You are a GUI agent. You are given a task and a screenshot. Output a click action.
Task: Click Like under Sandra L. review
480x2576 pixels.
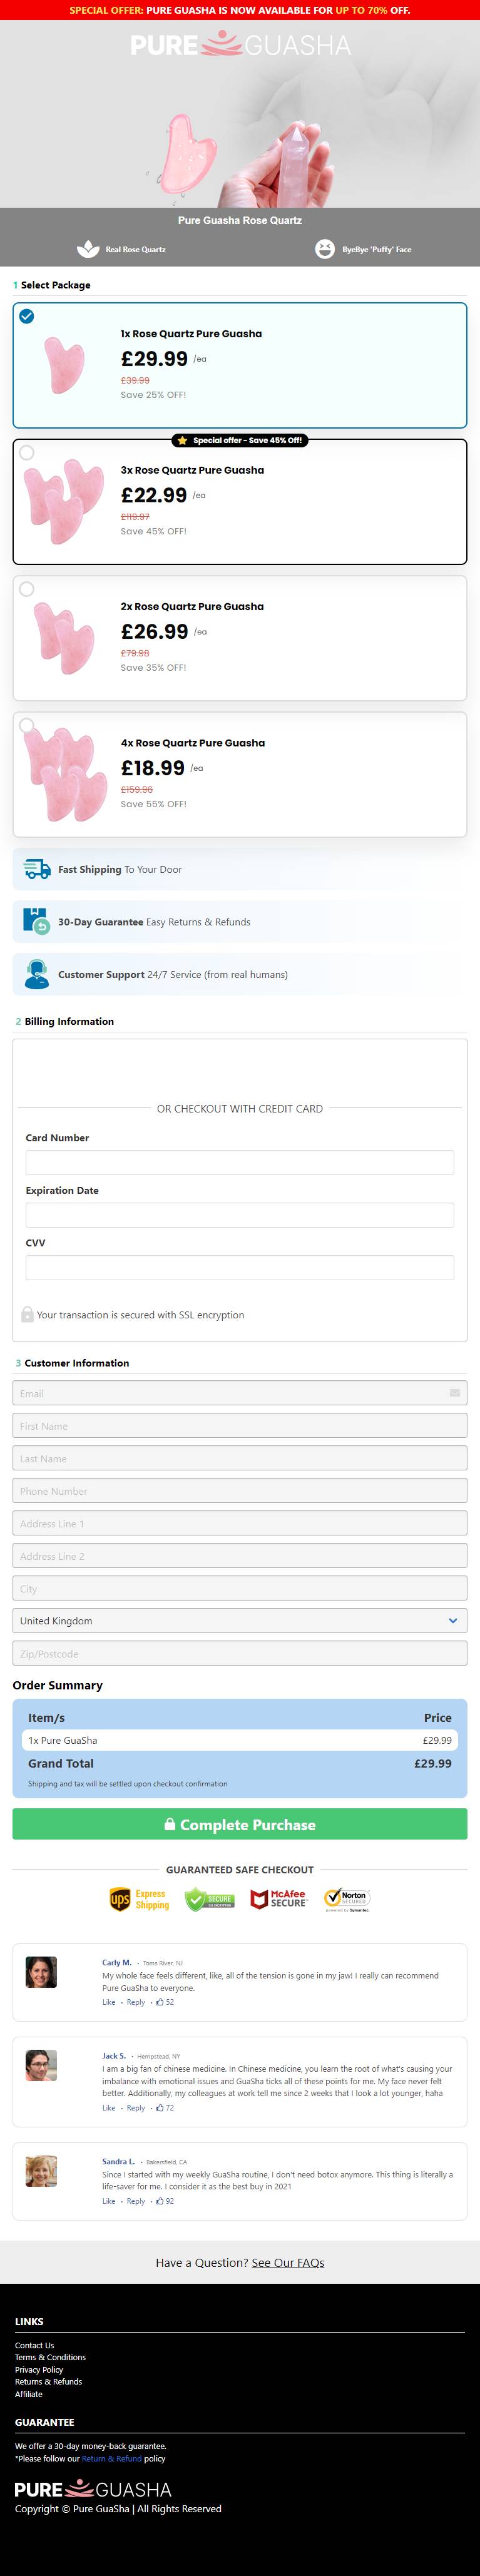click(108, 2201)
